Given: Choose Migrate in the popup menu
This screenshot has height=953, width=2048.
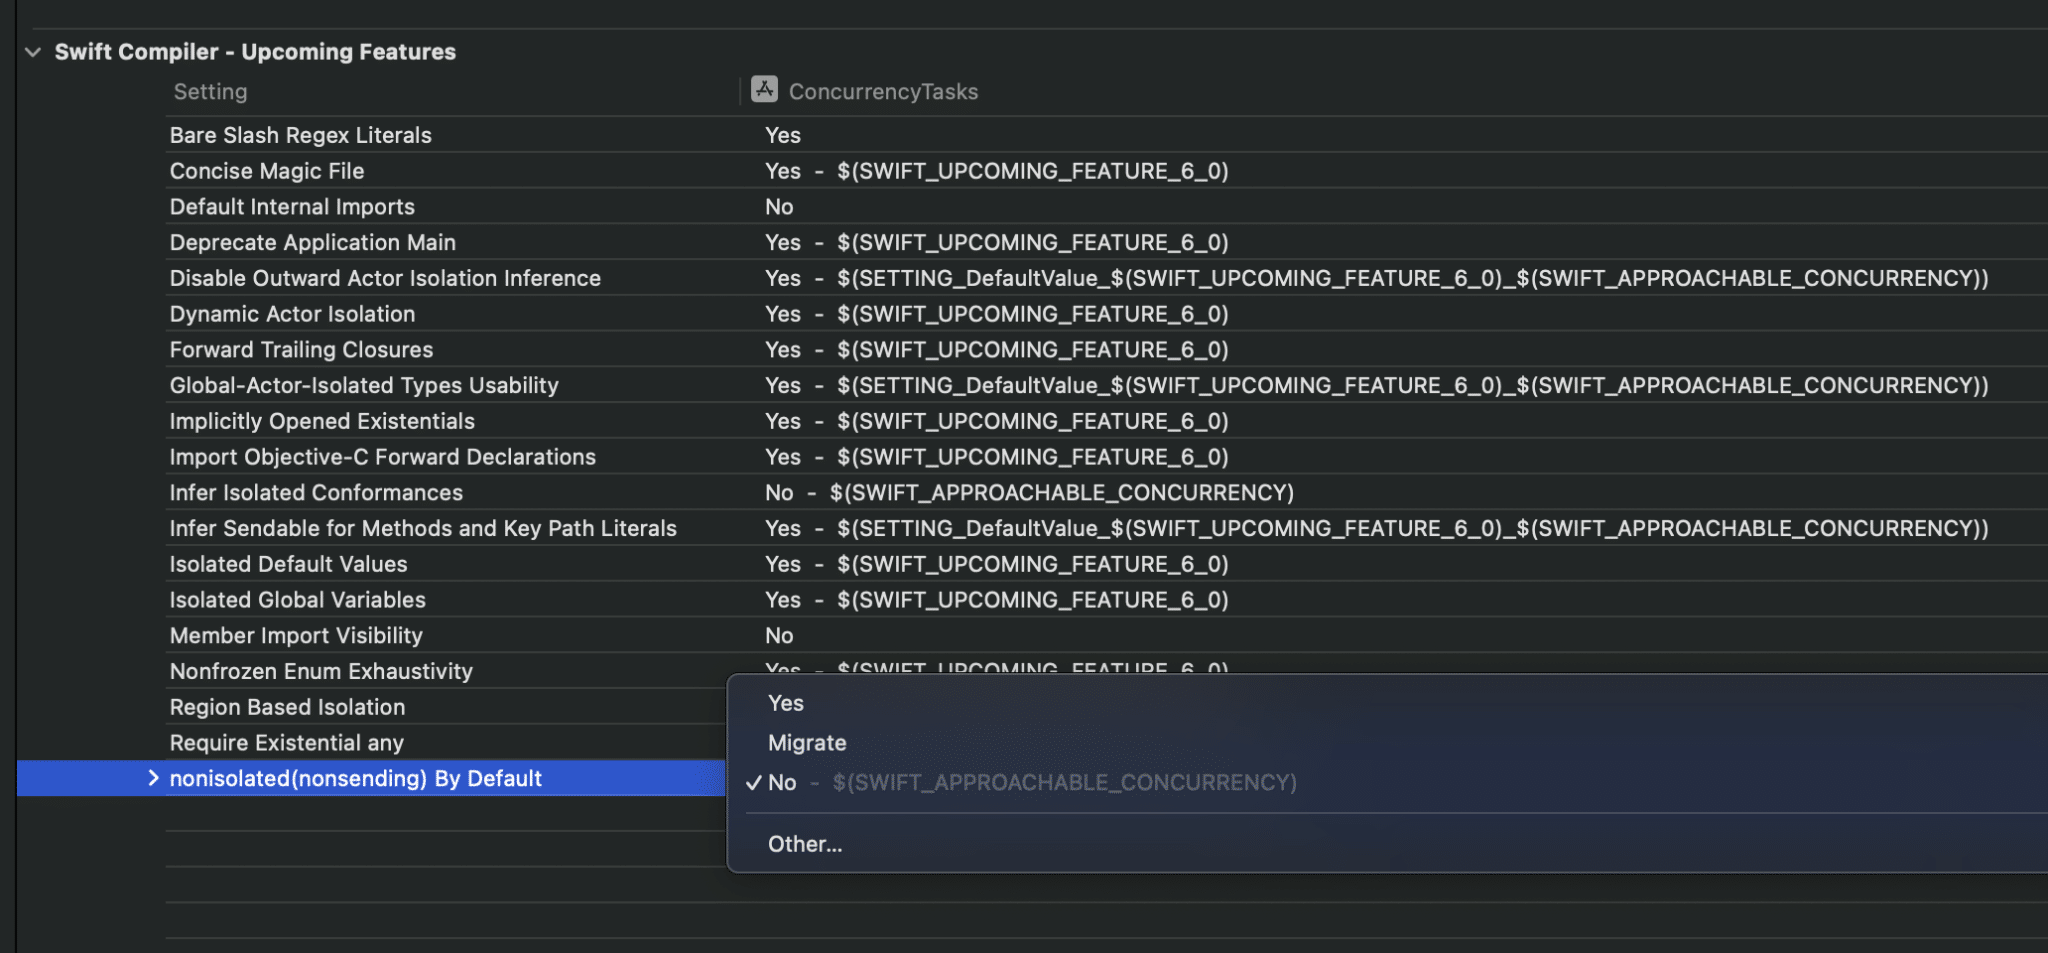Looking at the screenshot, I should coord(807,743).
